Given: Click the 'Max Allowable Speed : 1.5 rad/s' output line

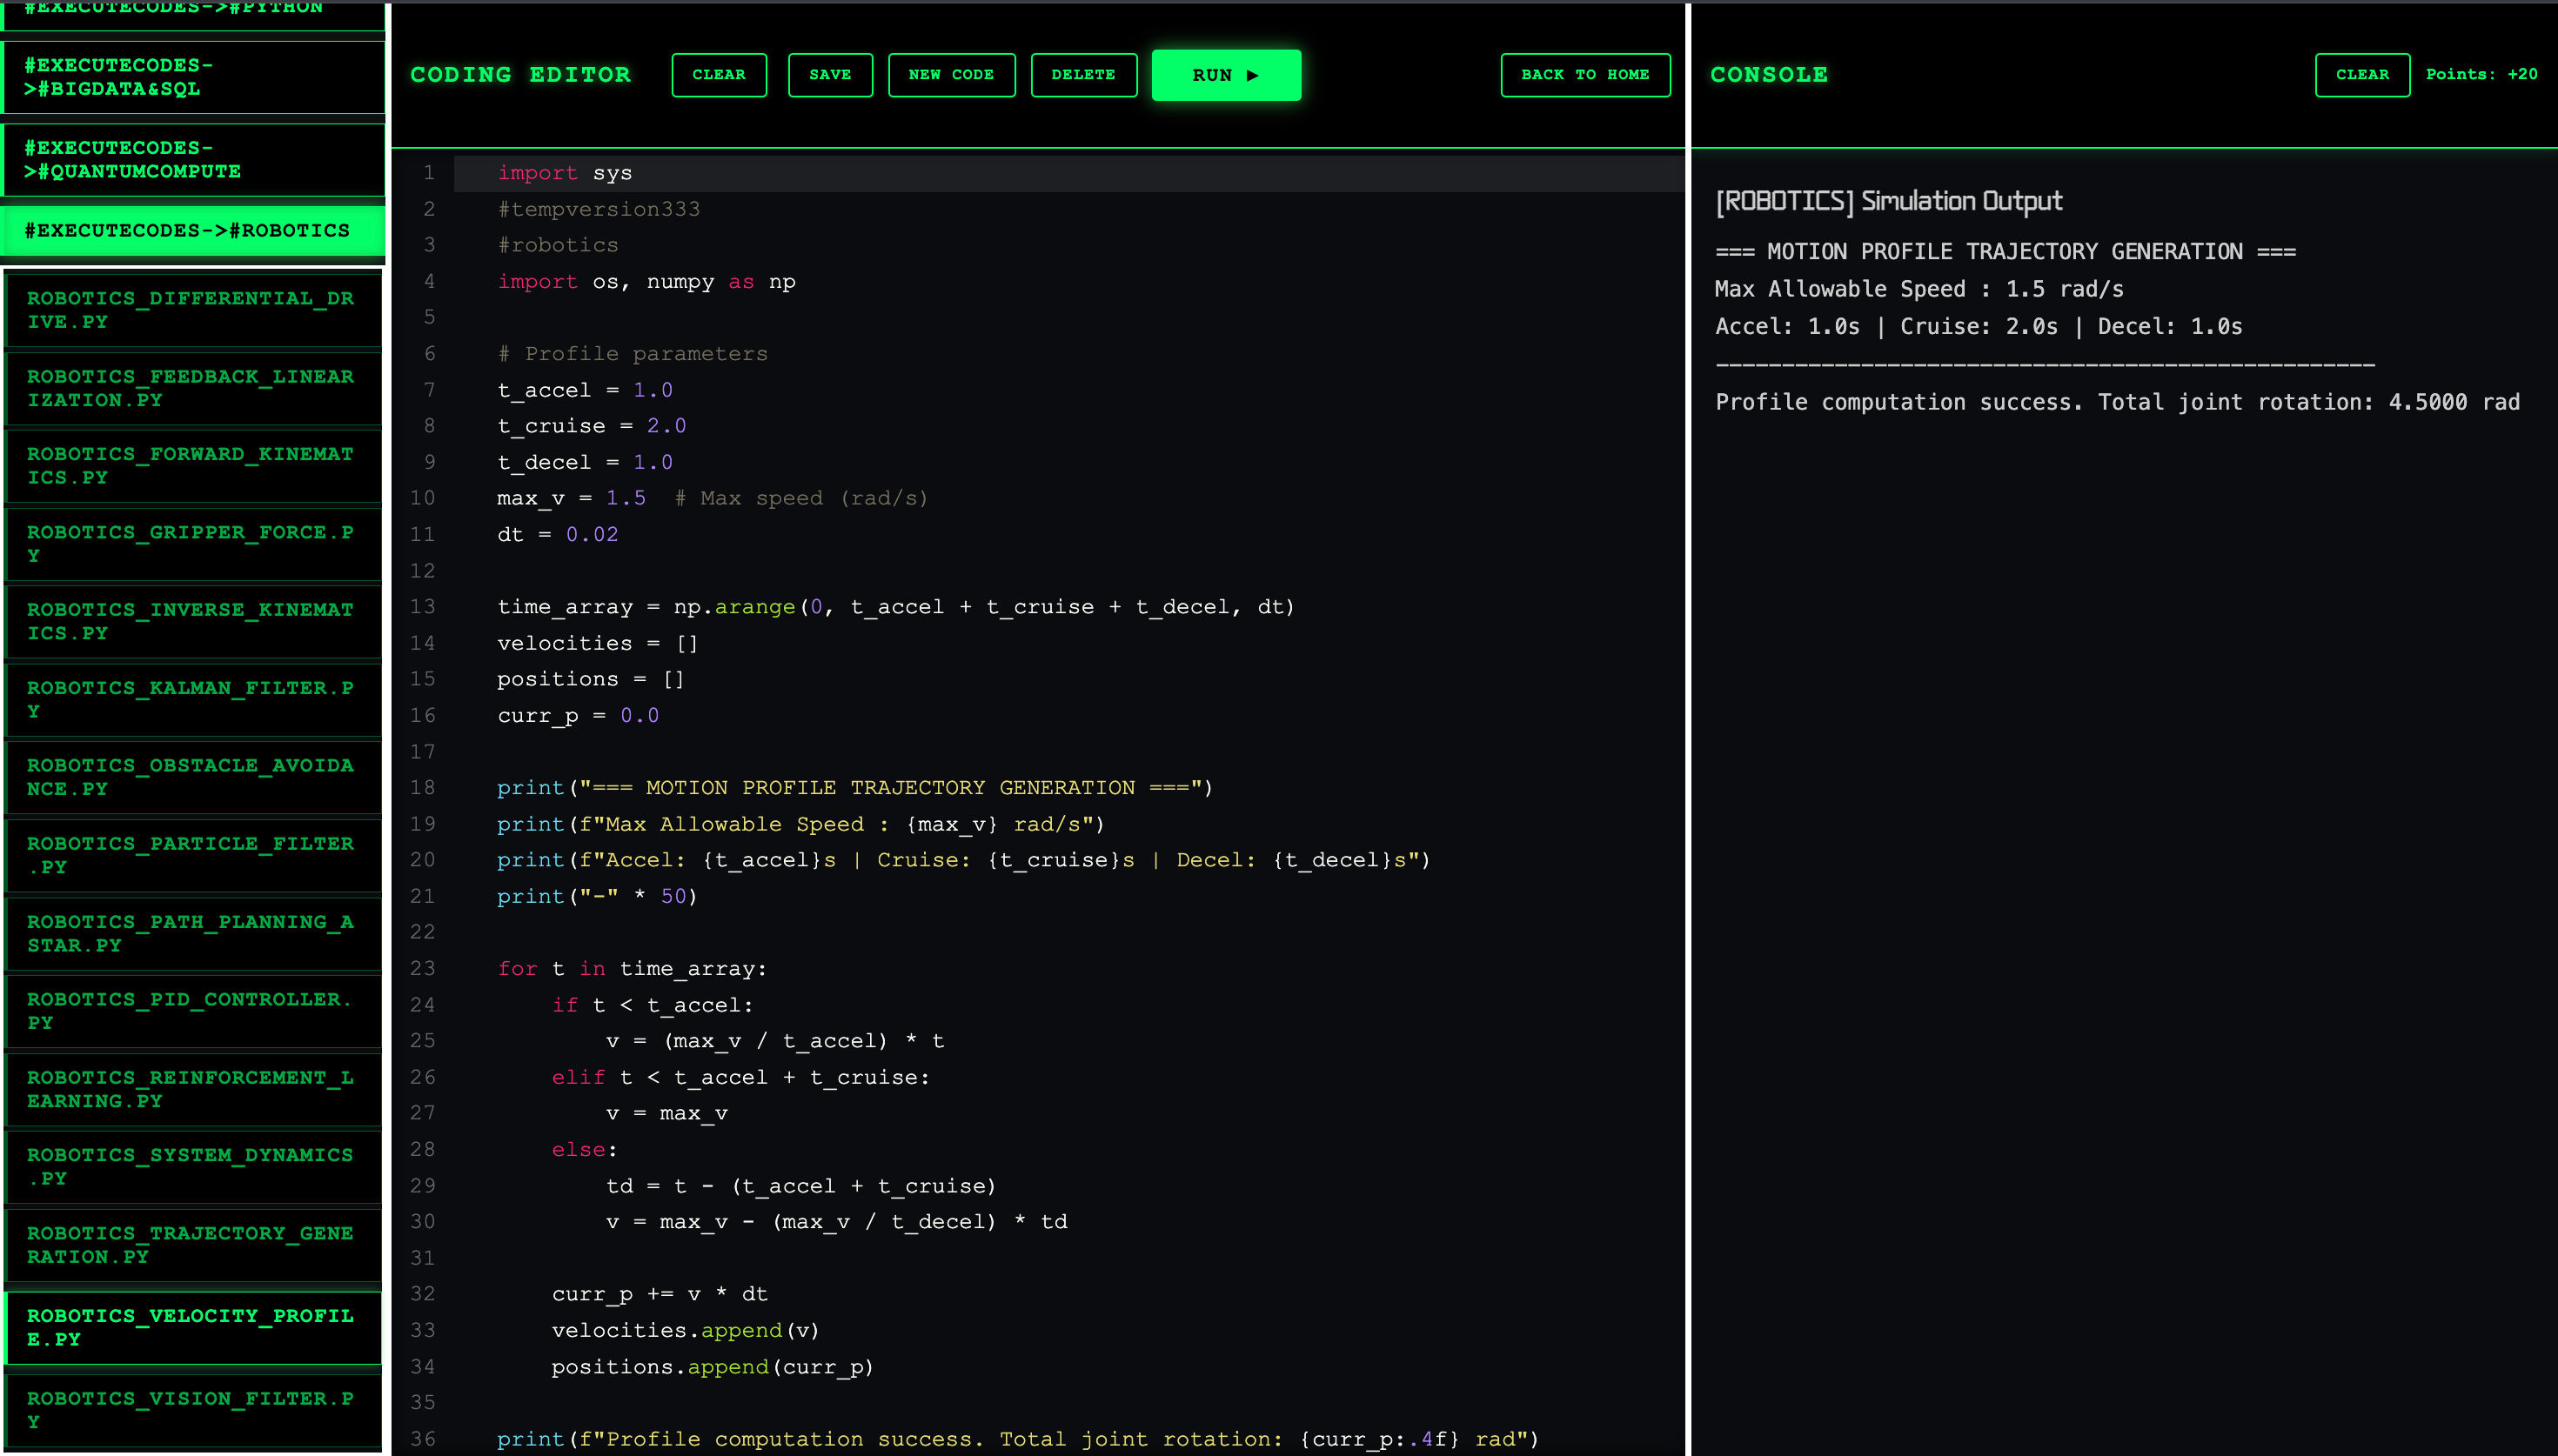Looking at the screenshot, I should pyautogui.click(x=1920, y=289).
